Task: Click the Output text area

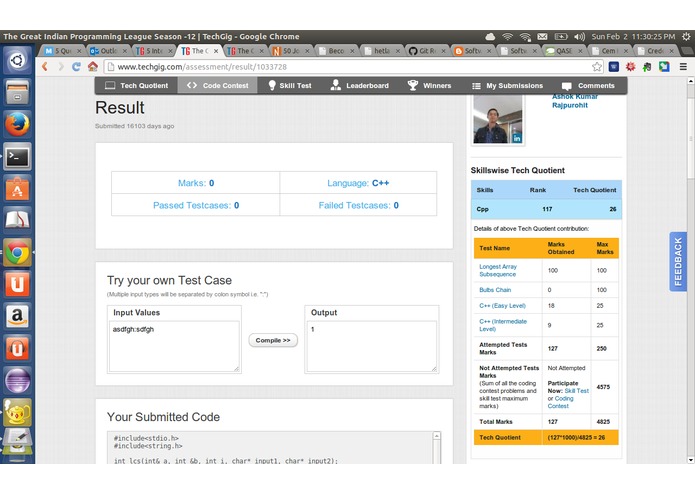Action: coord(371,346)
